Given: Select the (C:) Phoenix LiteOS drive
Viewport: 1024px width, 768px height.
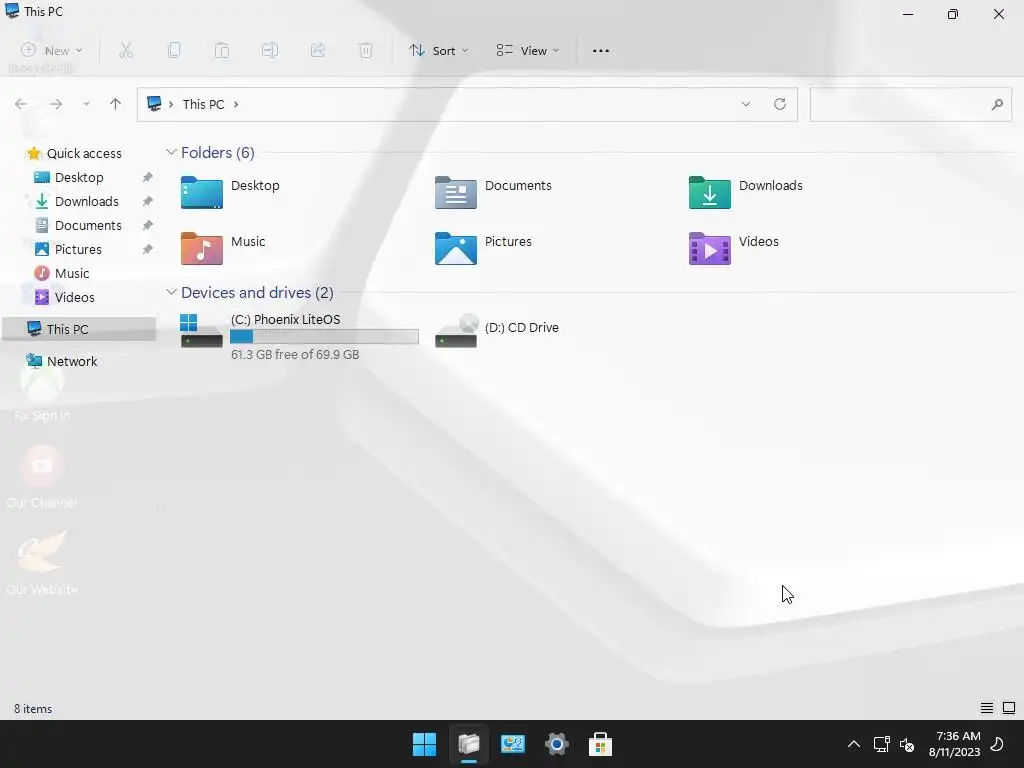Looking at the screenshot, I should pos(299,336).
